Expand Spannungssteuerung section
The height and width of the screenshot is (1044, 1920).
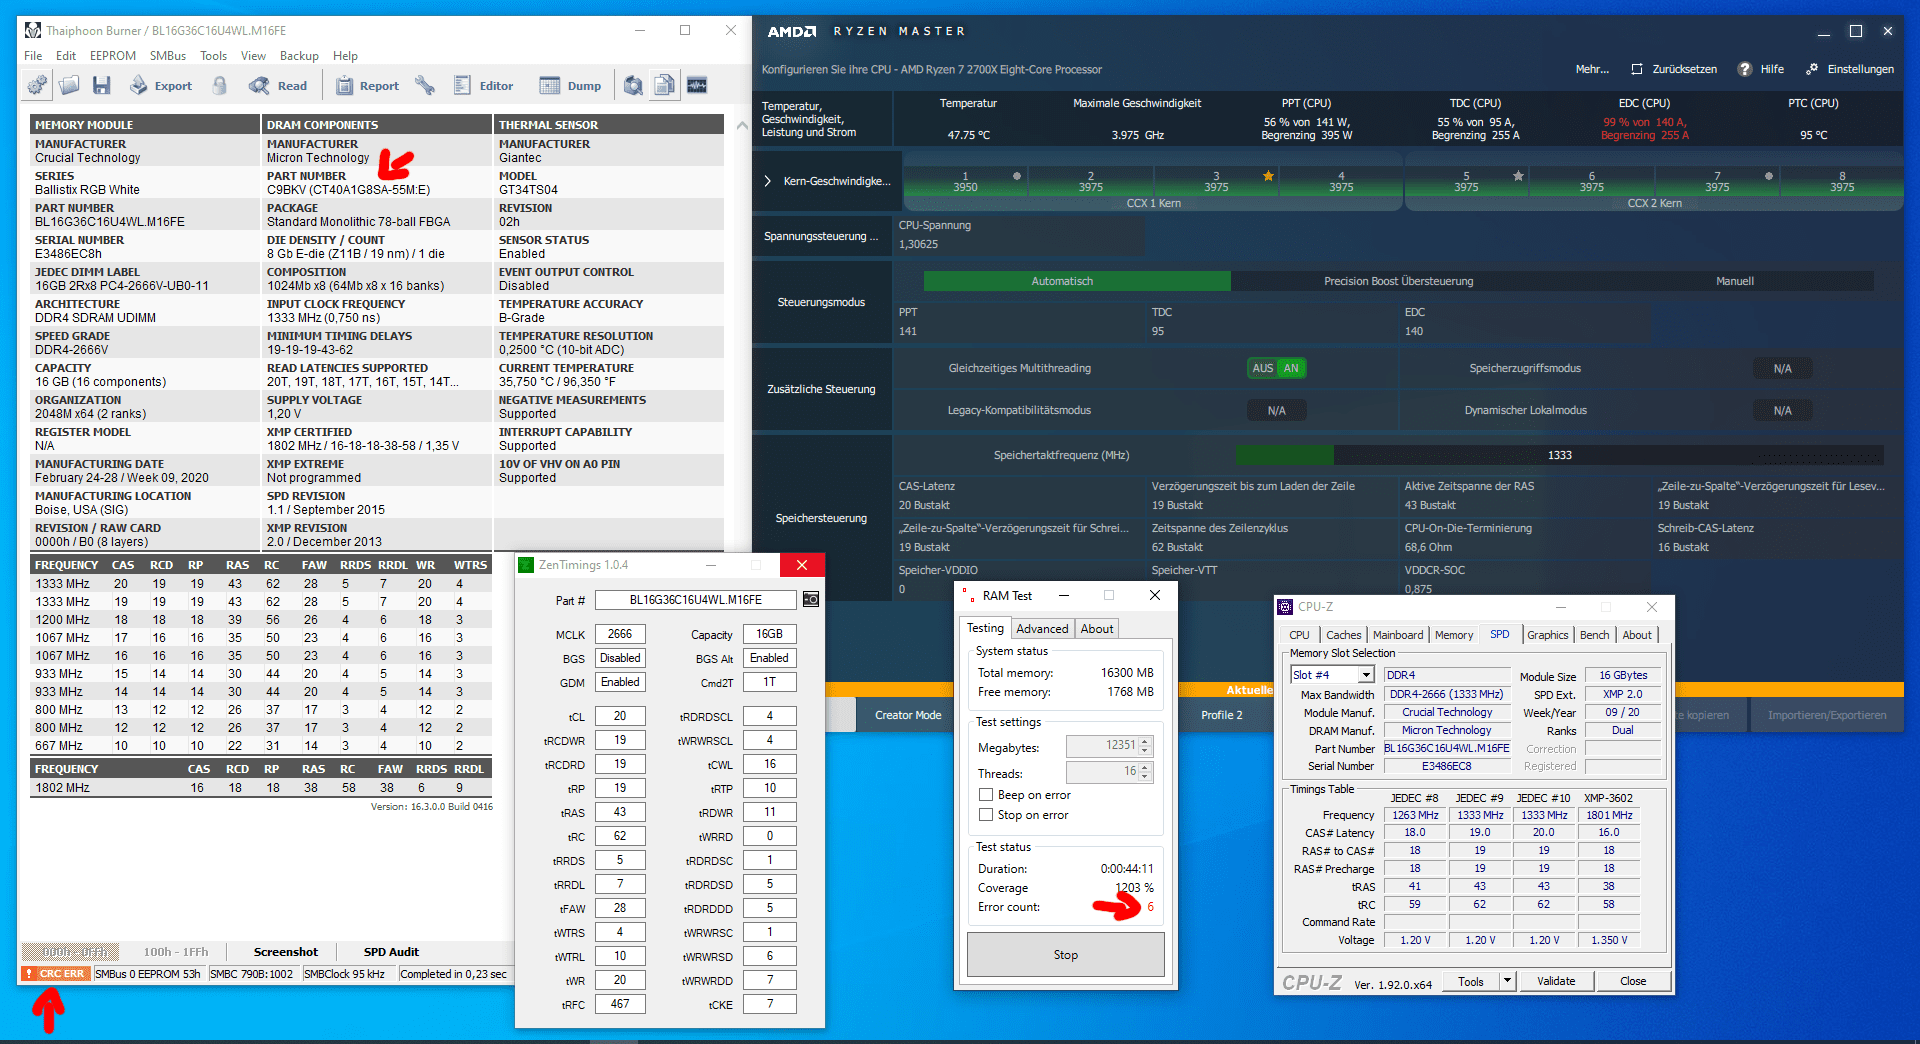click(x=821, y=237)
